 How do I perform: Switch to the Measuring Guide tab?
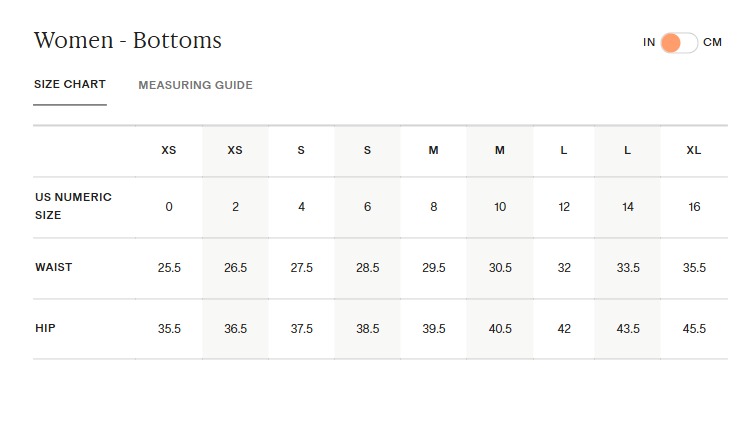pyautogui.click(x=195, y=85)
